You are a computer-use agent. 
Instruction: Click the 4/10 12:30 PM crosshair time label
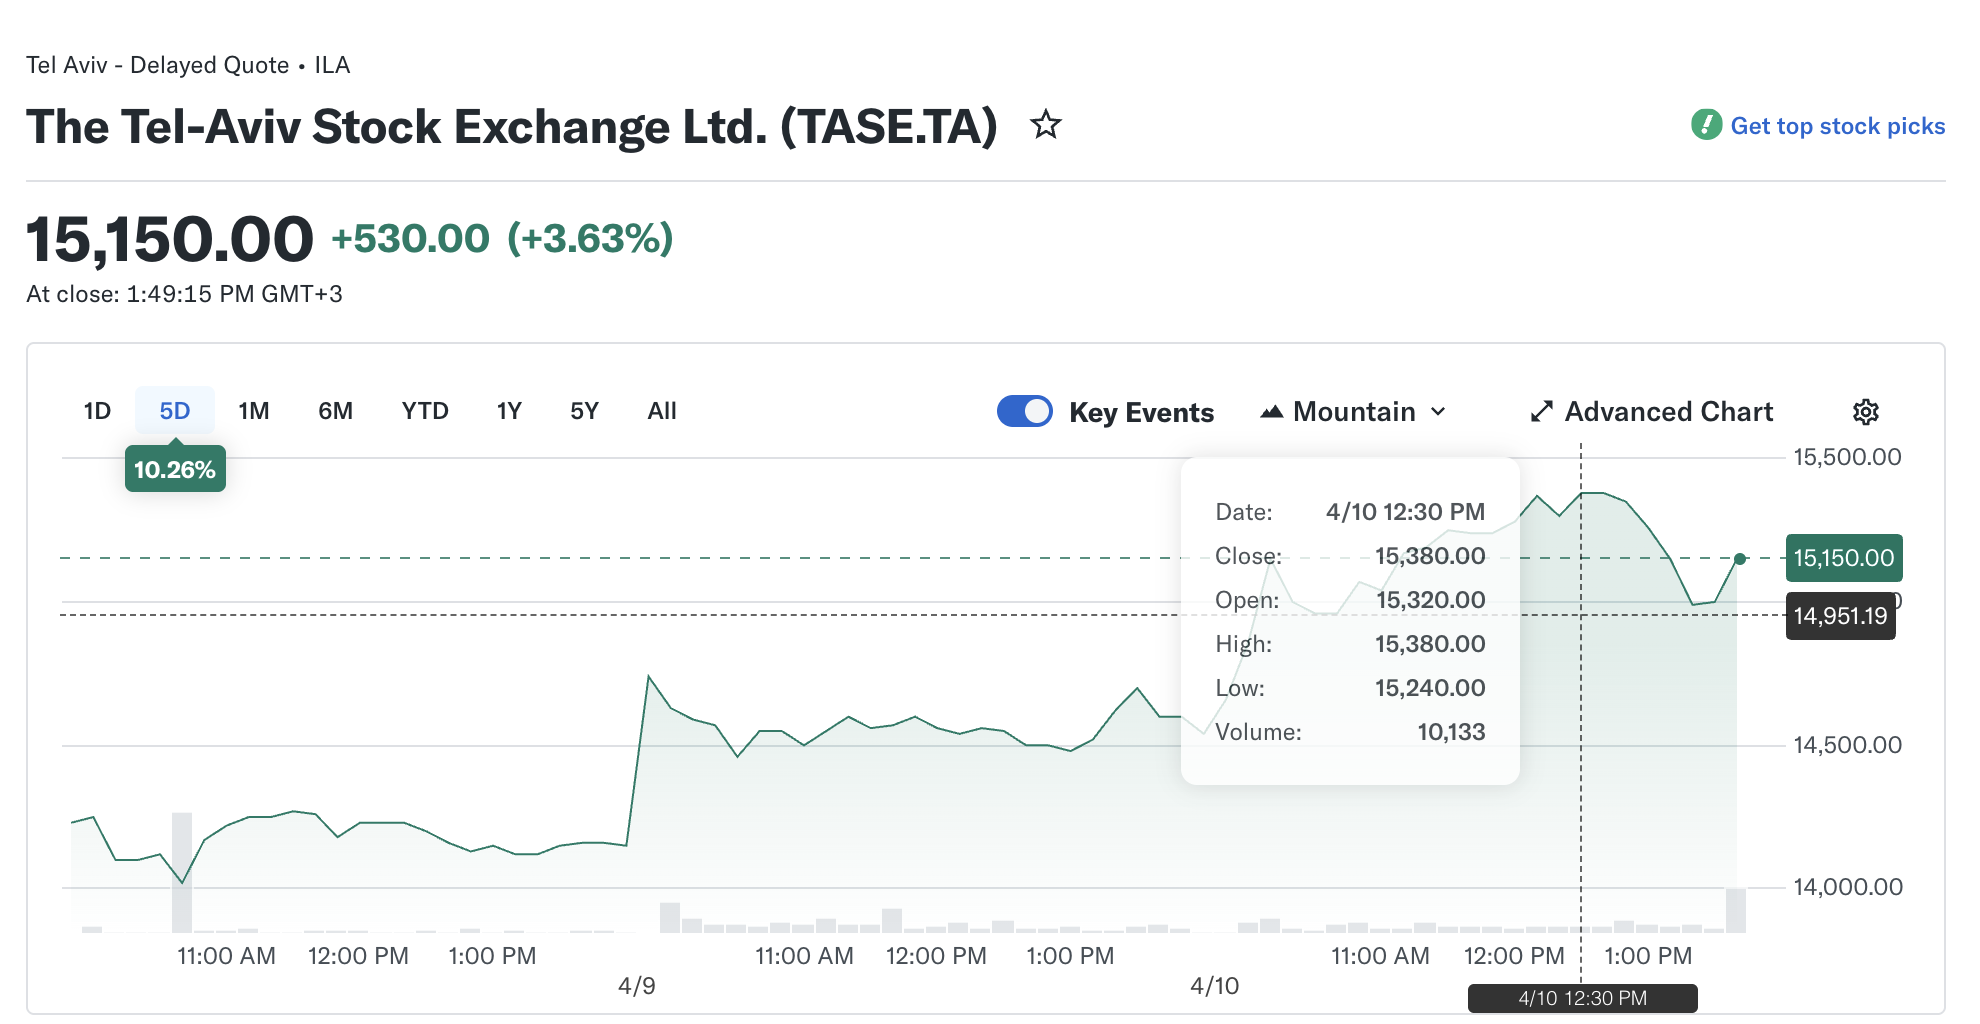[x=1582, y=998]
